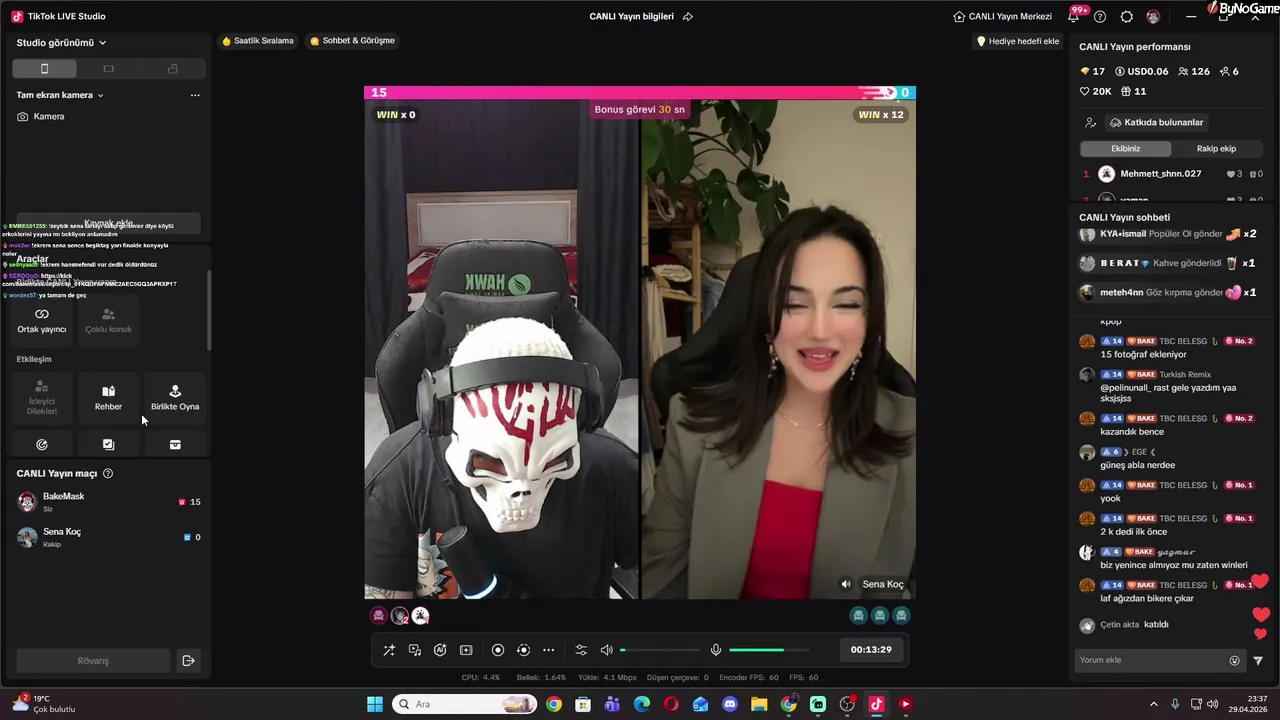Select Sena Koç in the match list

tap(108, 537)
